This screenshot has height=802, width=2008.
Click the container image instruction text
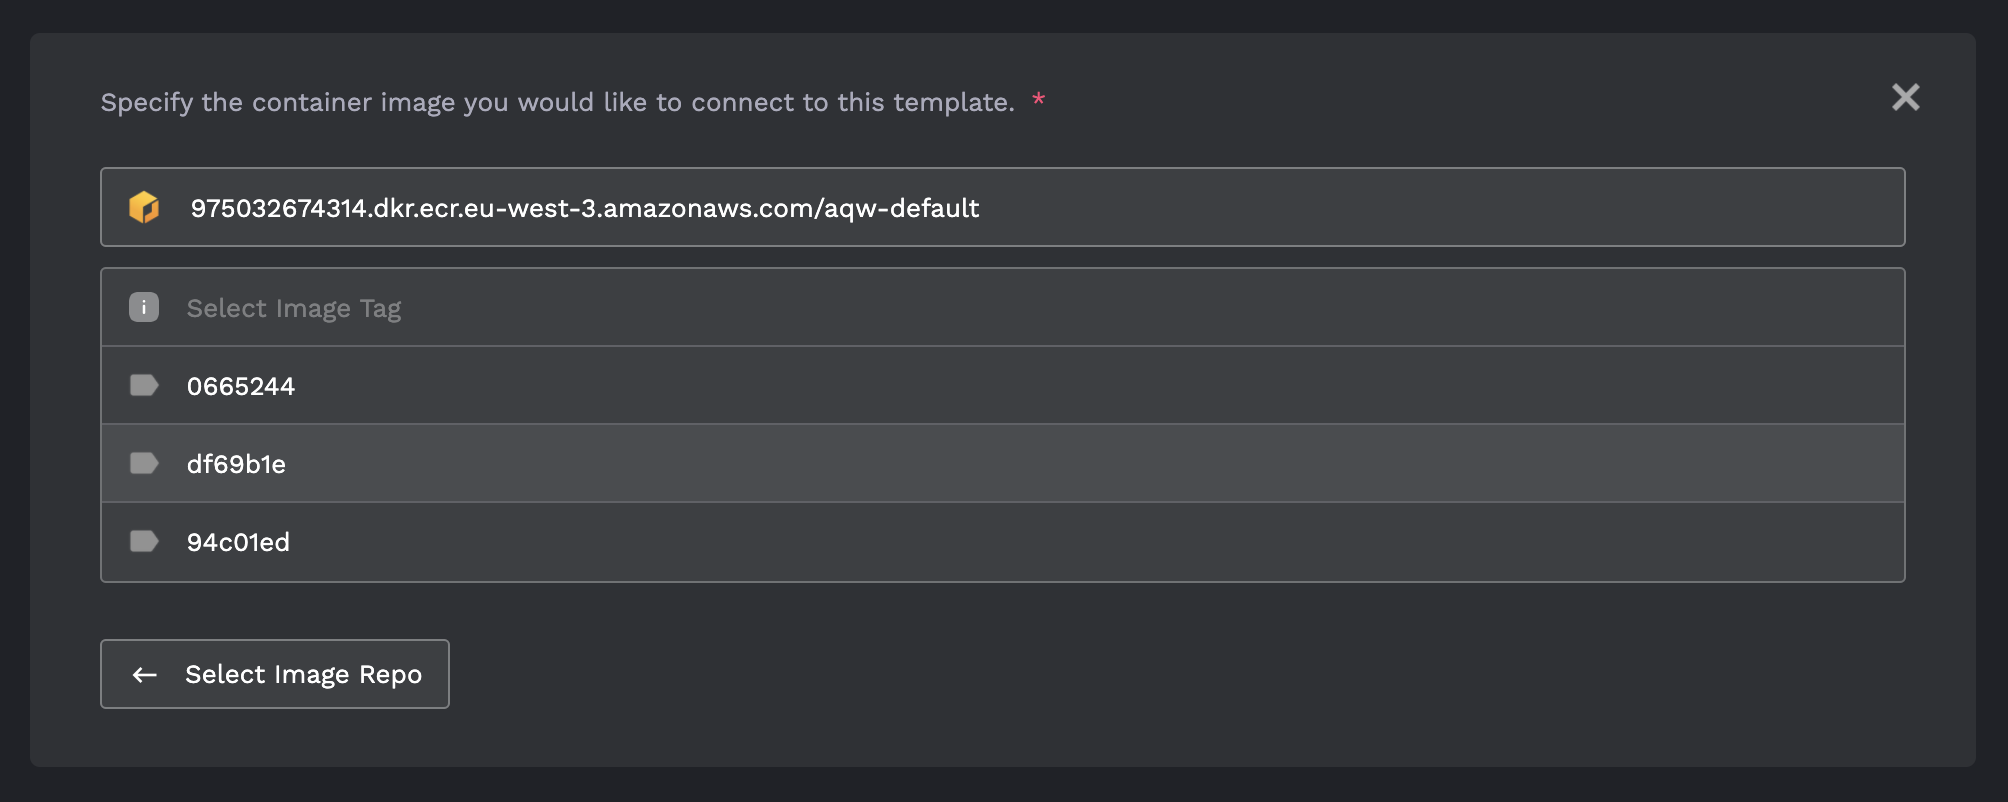558,102
